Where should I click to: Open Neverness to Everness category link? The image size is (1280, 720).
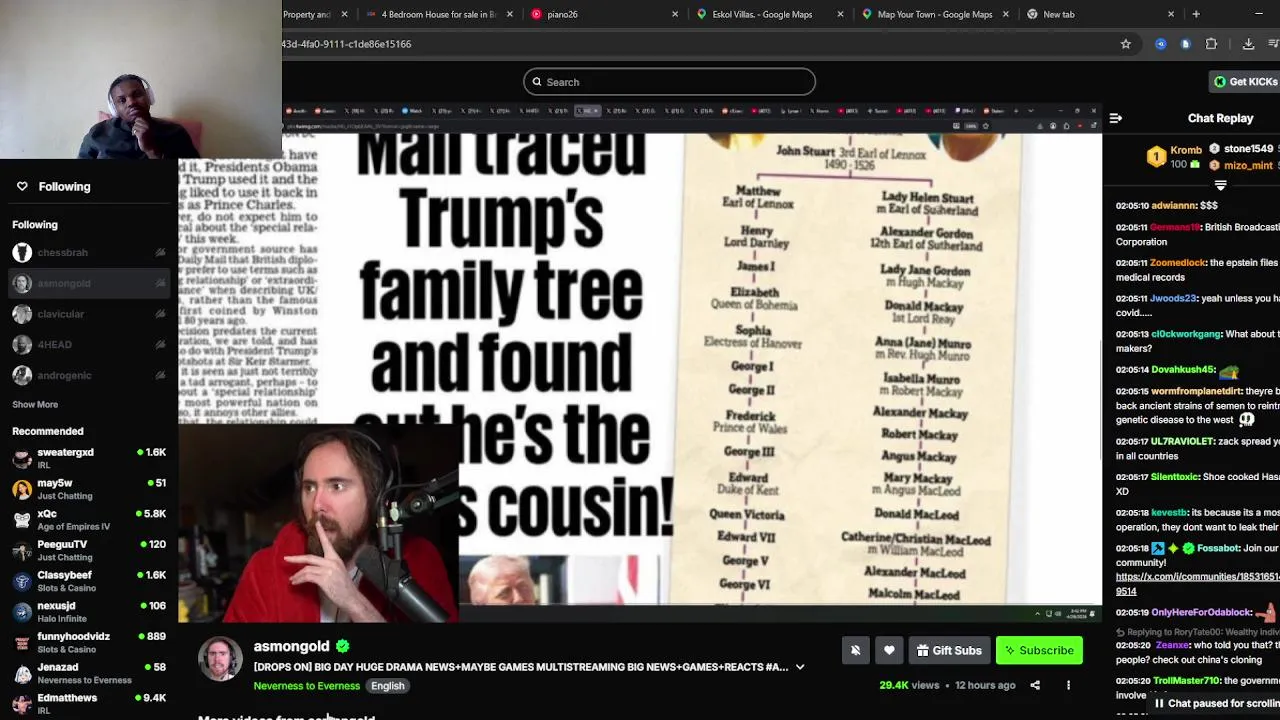pos(307,686)
